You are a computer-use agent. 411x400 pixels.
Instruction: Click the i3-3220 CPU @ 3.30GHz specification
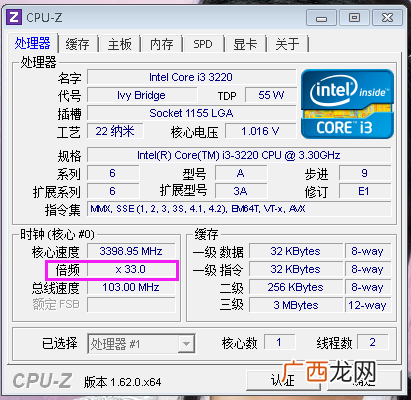[239, 155]
